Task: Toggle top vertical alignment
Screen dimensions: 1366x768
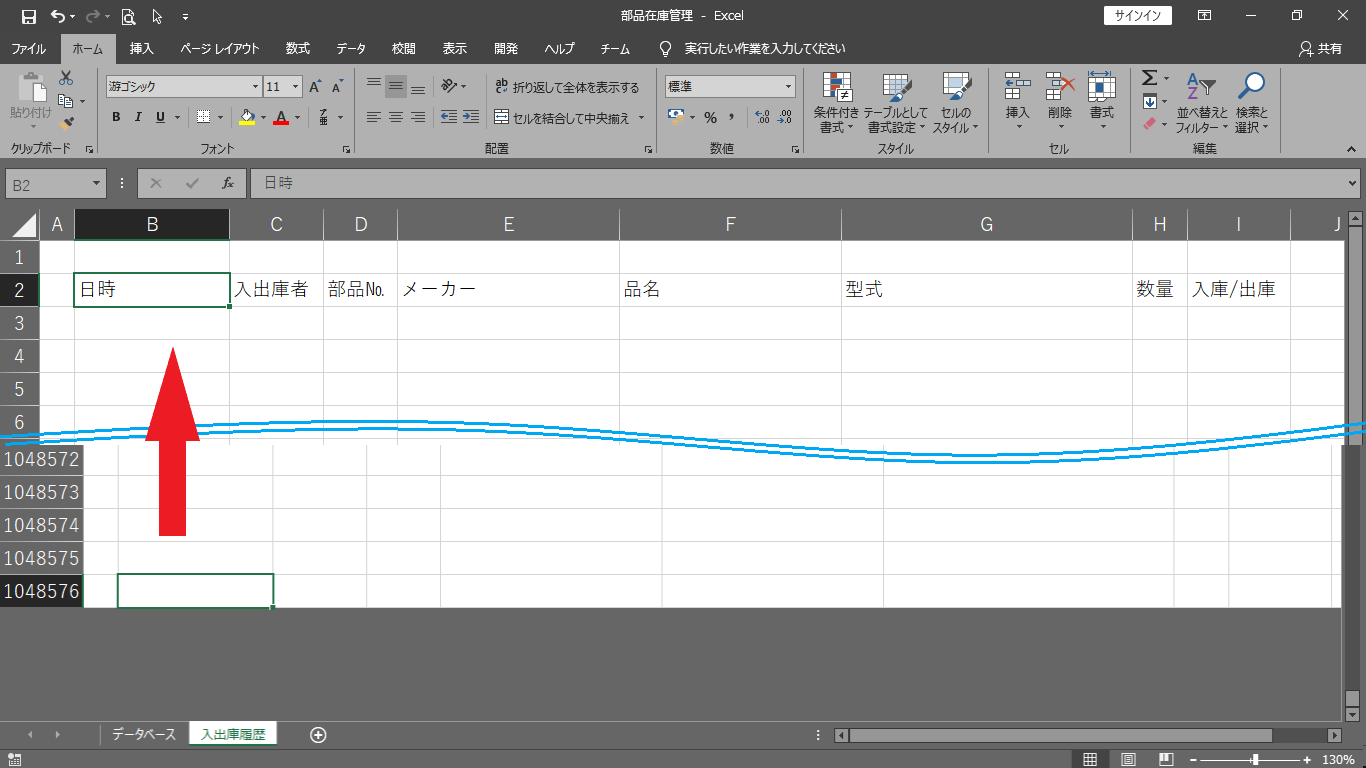Action: (374, 86)
